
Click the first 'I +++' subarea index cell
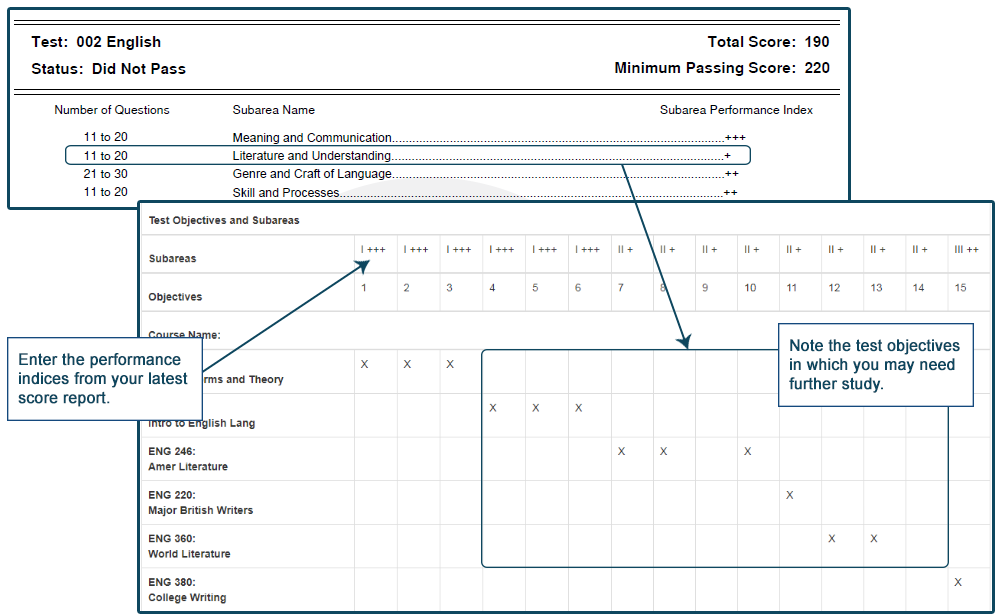pos(373,250)
